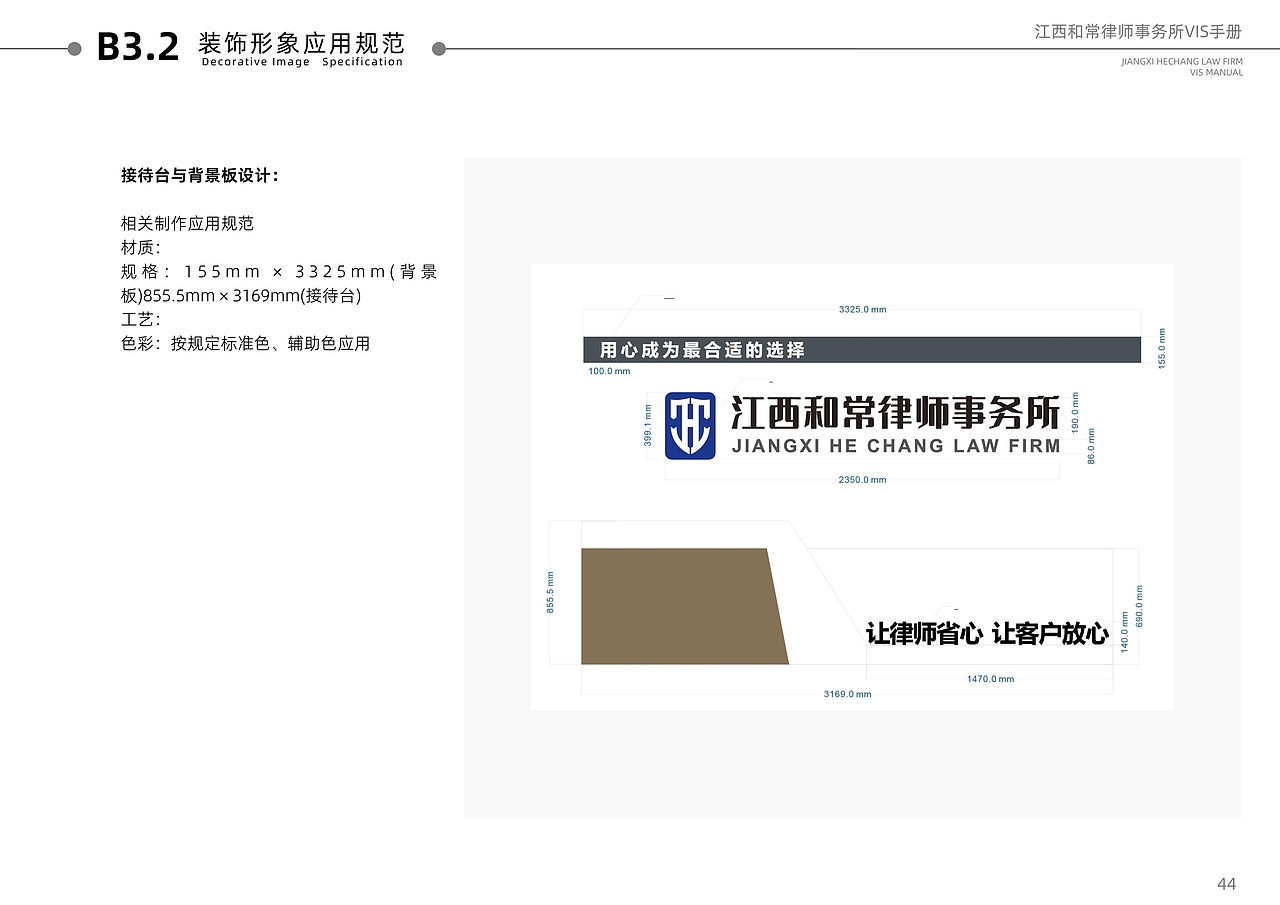Click the subtitle Decorative Image Specification
The width and height of the screenshot is (1280, 905).
pyautogui.click(x=302, y=62)
